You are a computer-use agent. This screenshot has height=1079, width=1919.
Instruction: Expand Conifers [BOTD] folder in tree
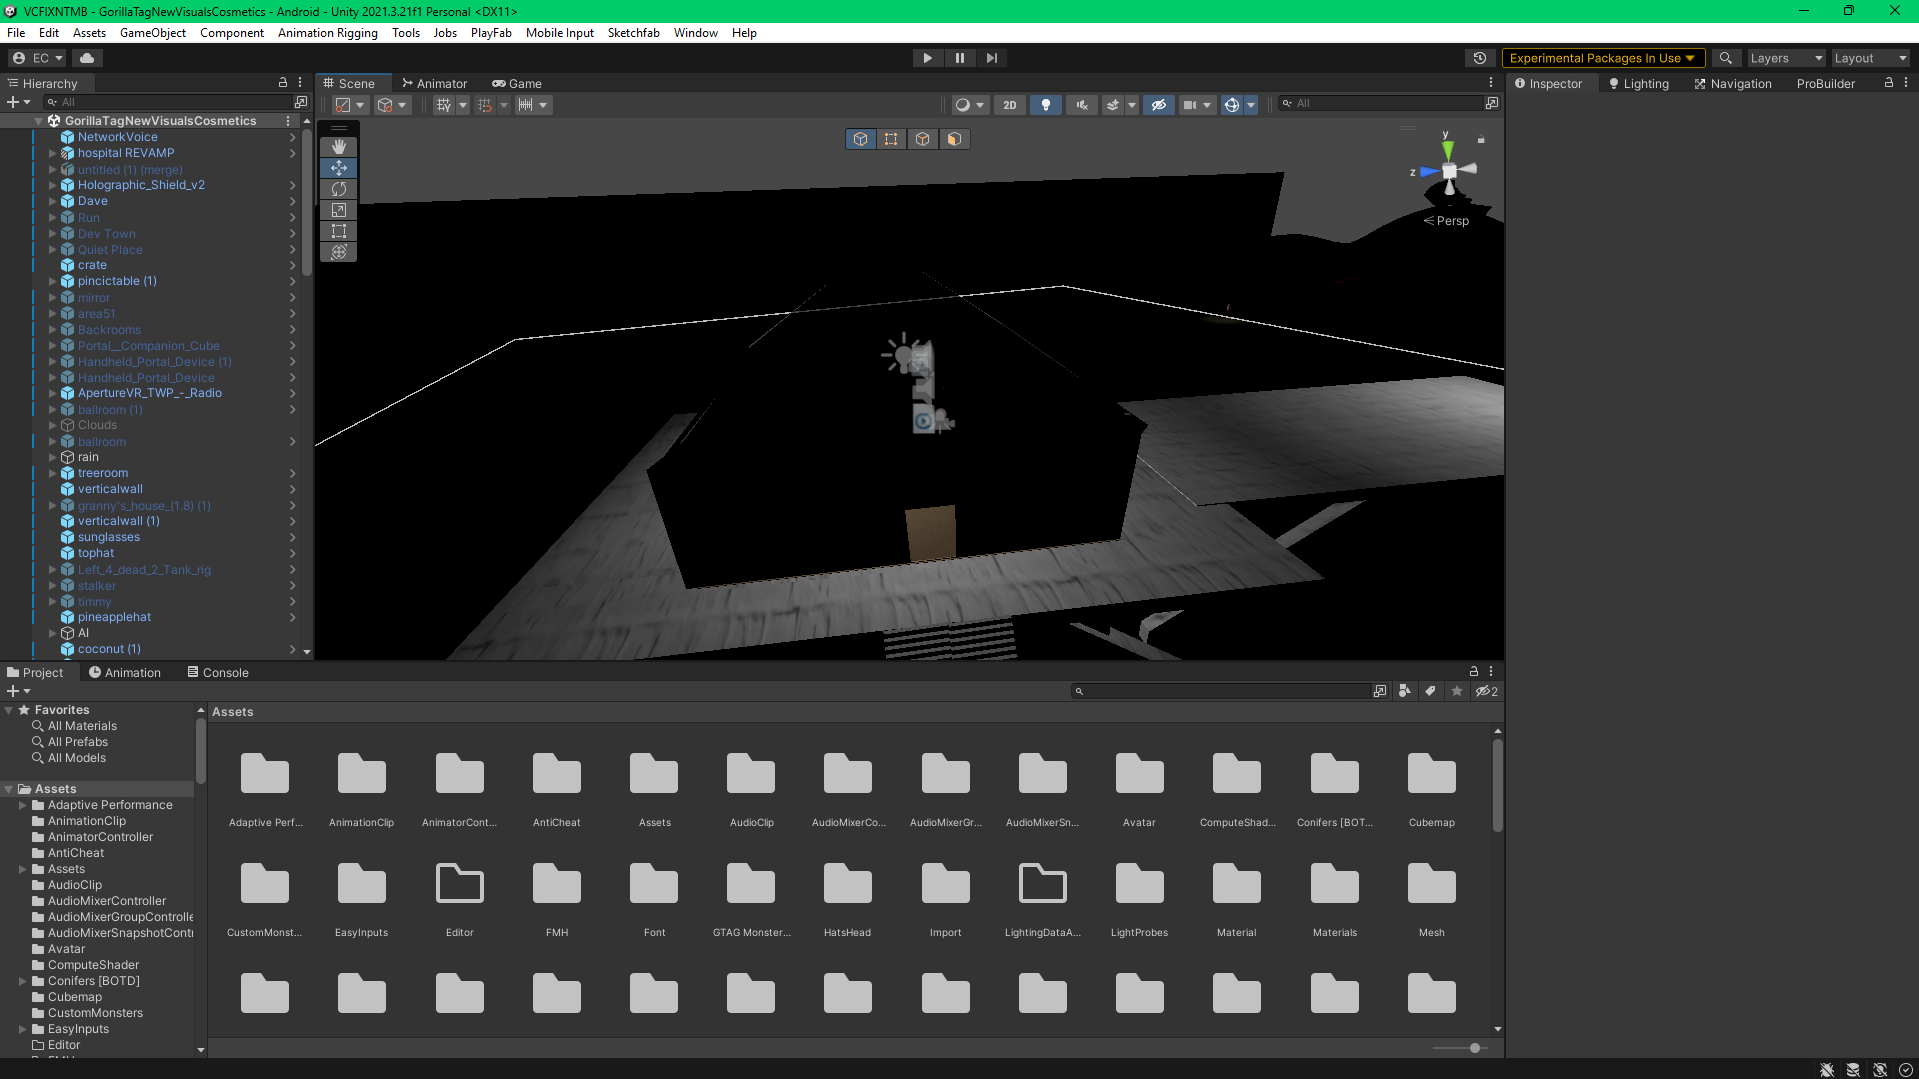click(x=22, y=981)
